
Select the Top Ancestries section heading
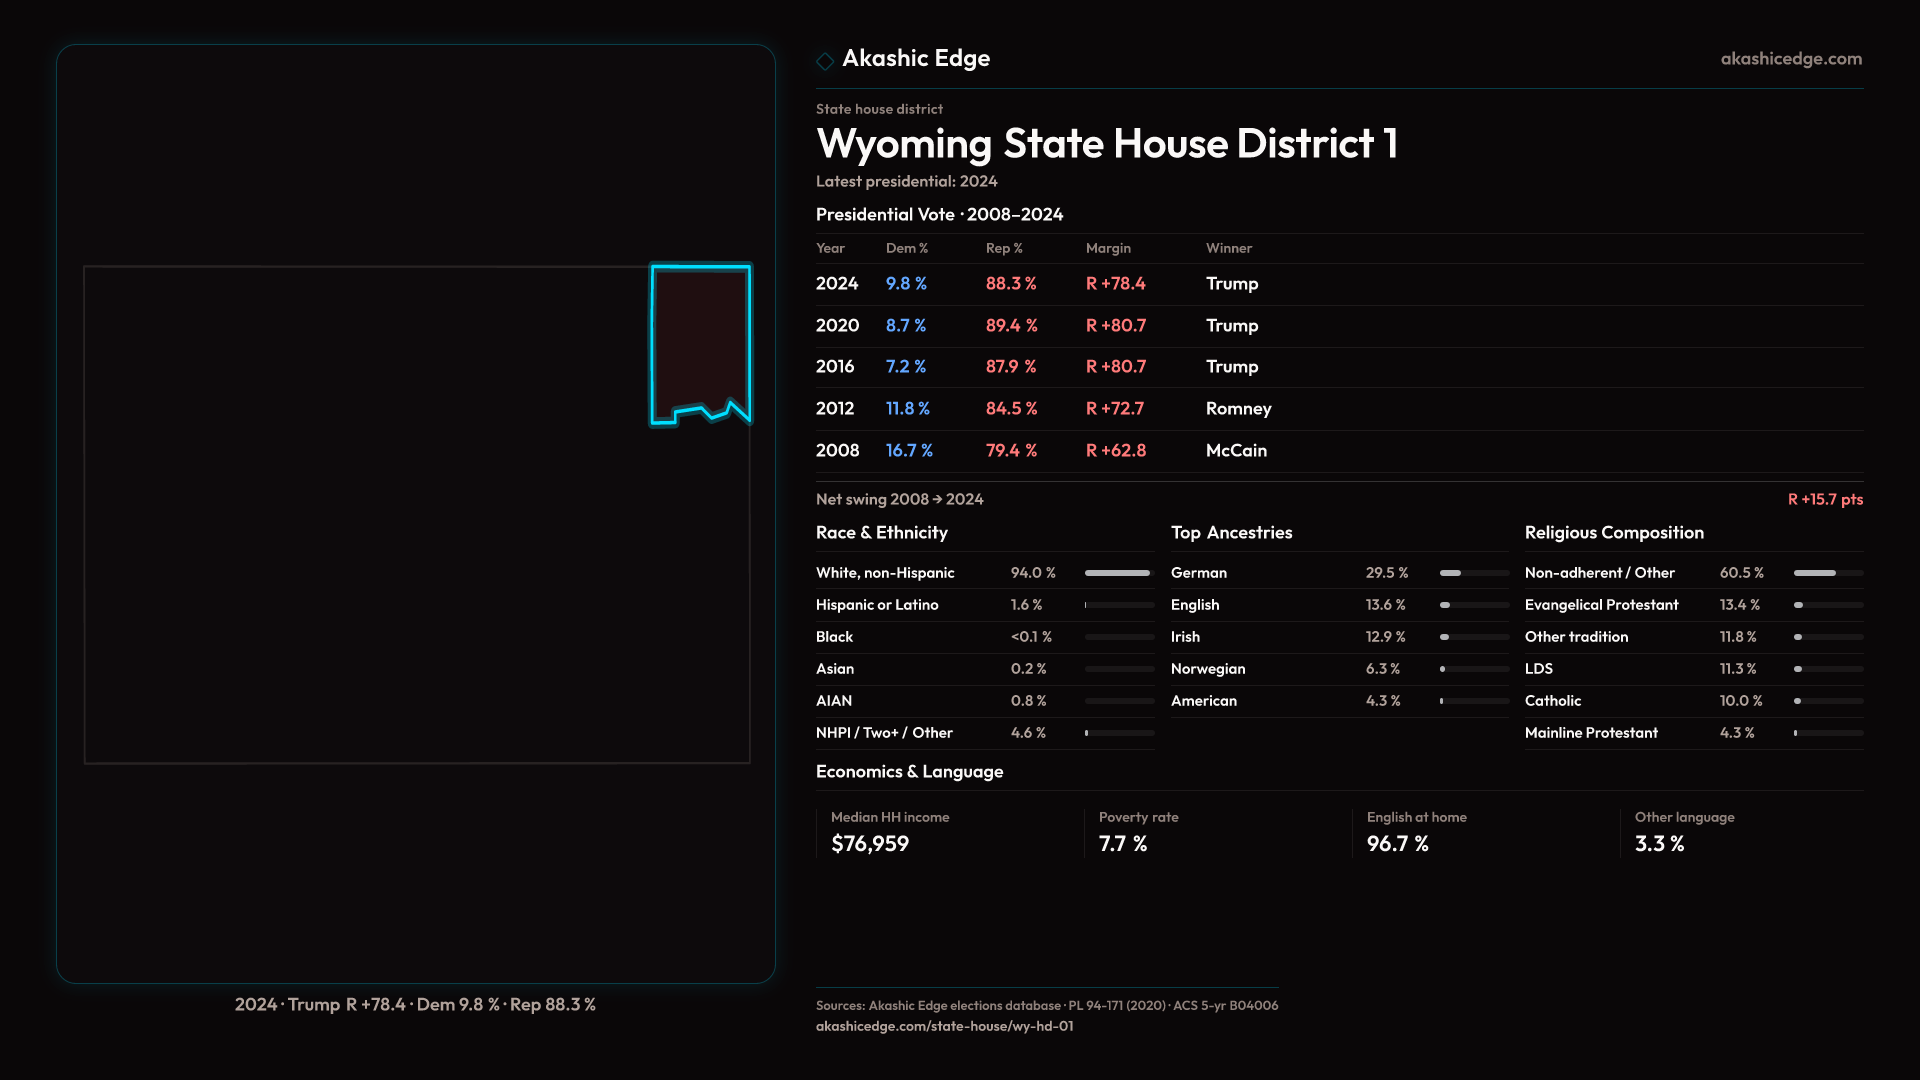point(1231,533)
